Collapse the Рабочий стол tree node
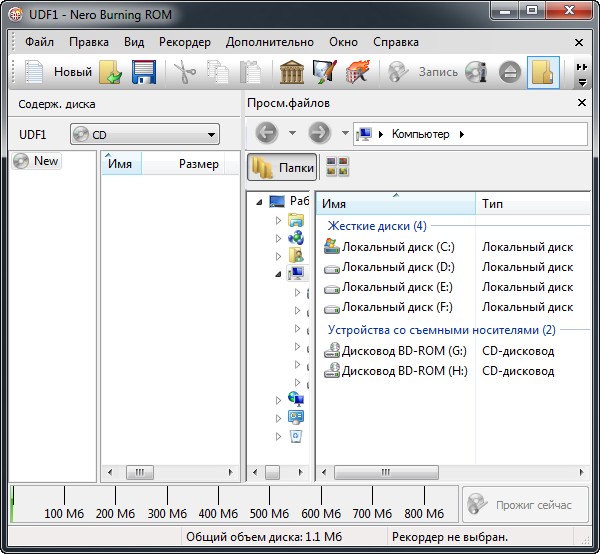The width and height of the screenshot is (600, 554). (x=260, y=201)
